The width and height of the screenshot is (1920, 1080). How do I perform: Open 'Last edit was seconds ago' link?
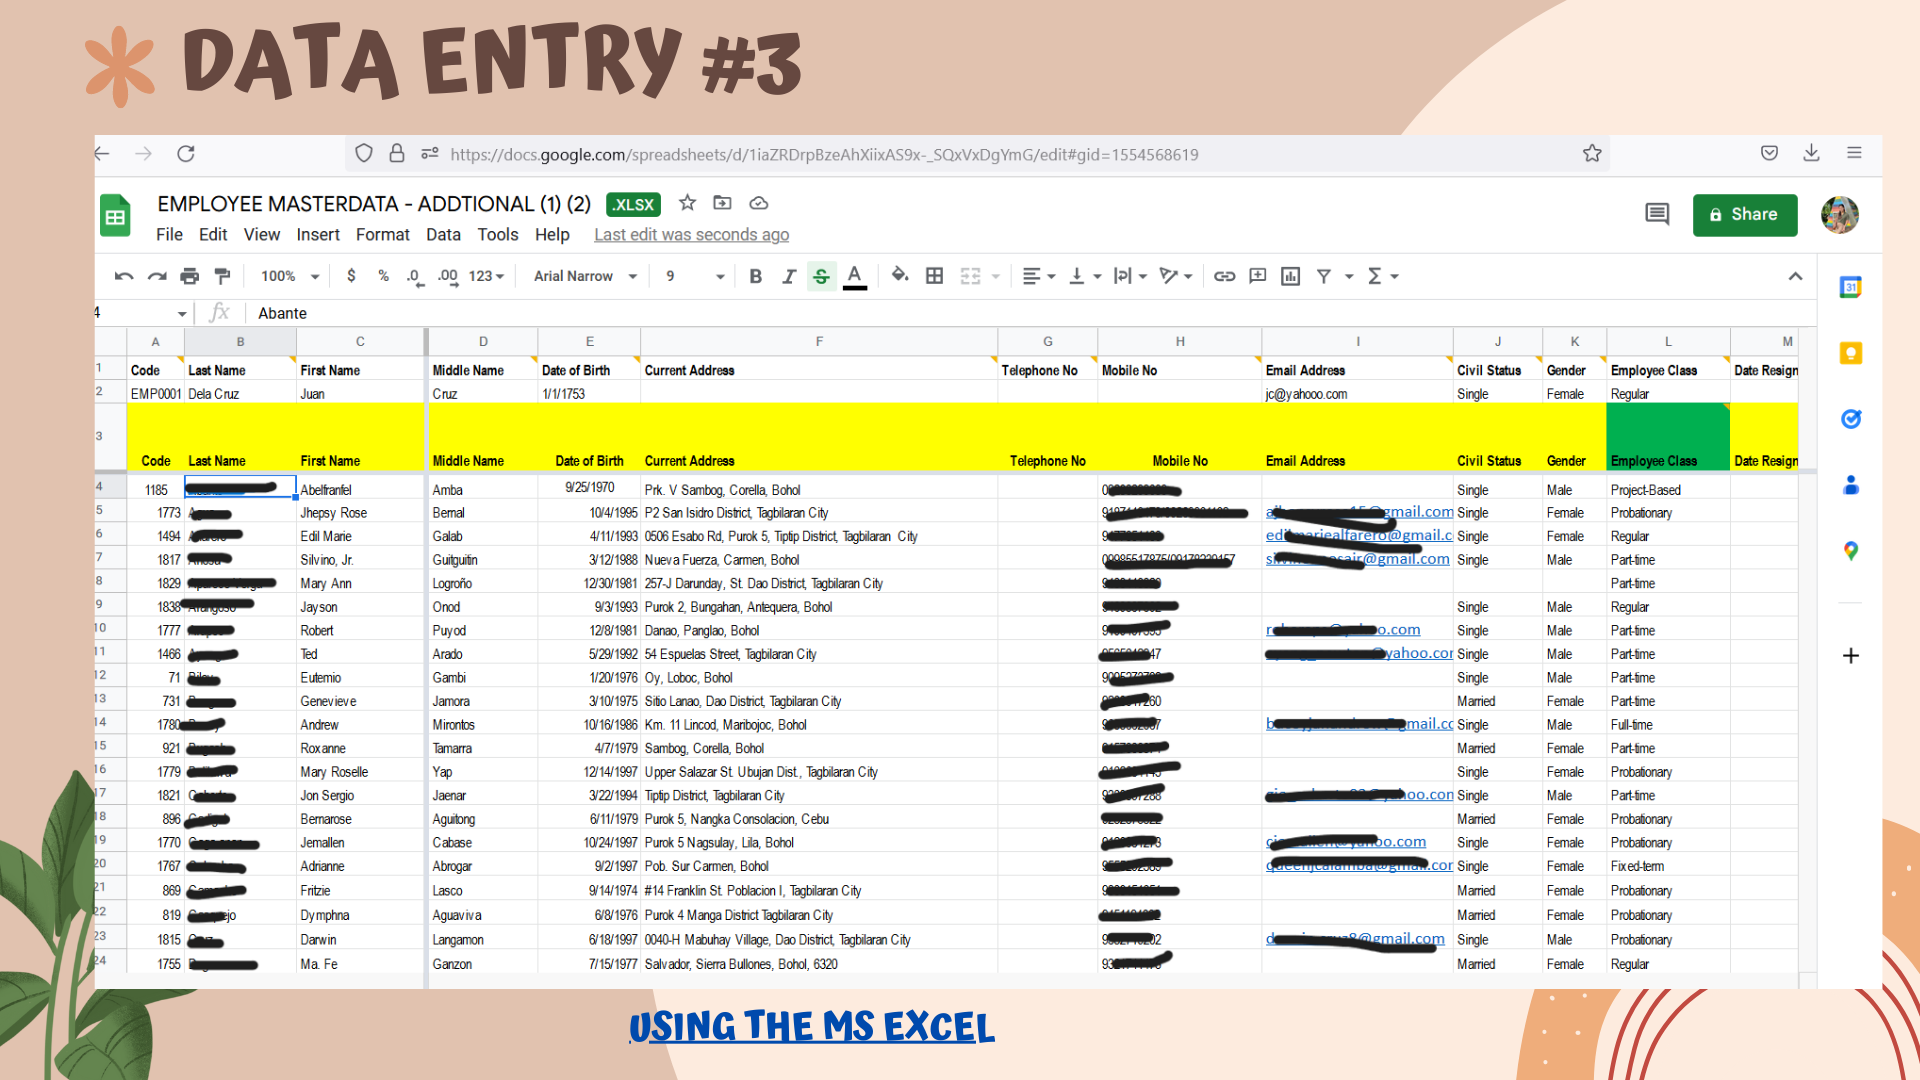click(691, 234)
